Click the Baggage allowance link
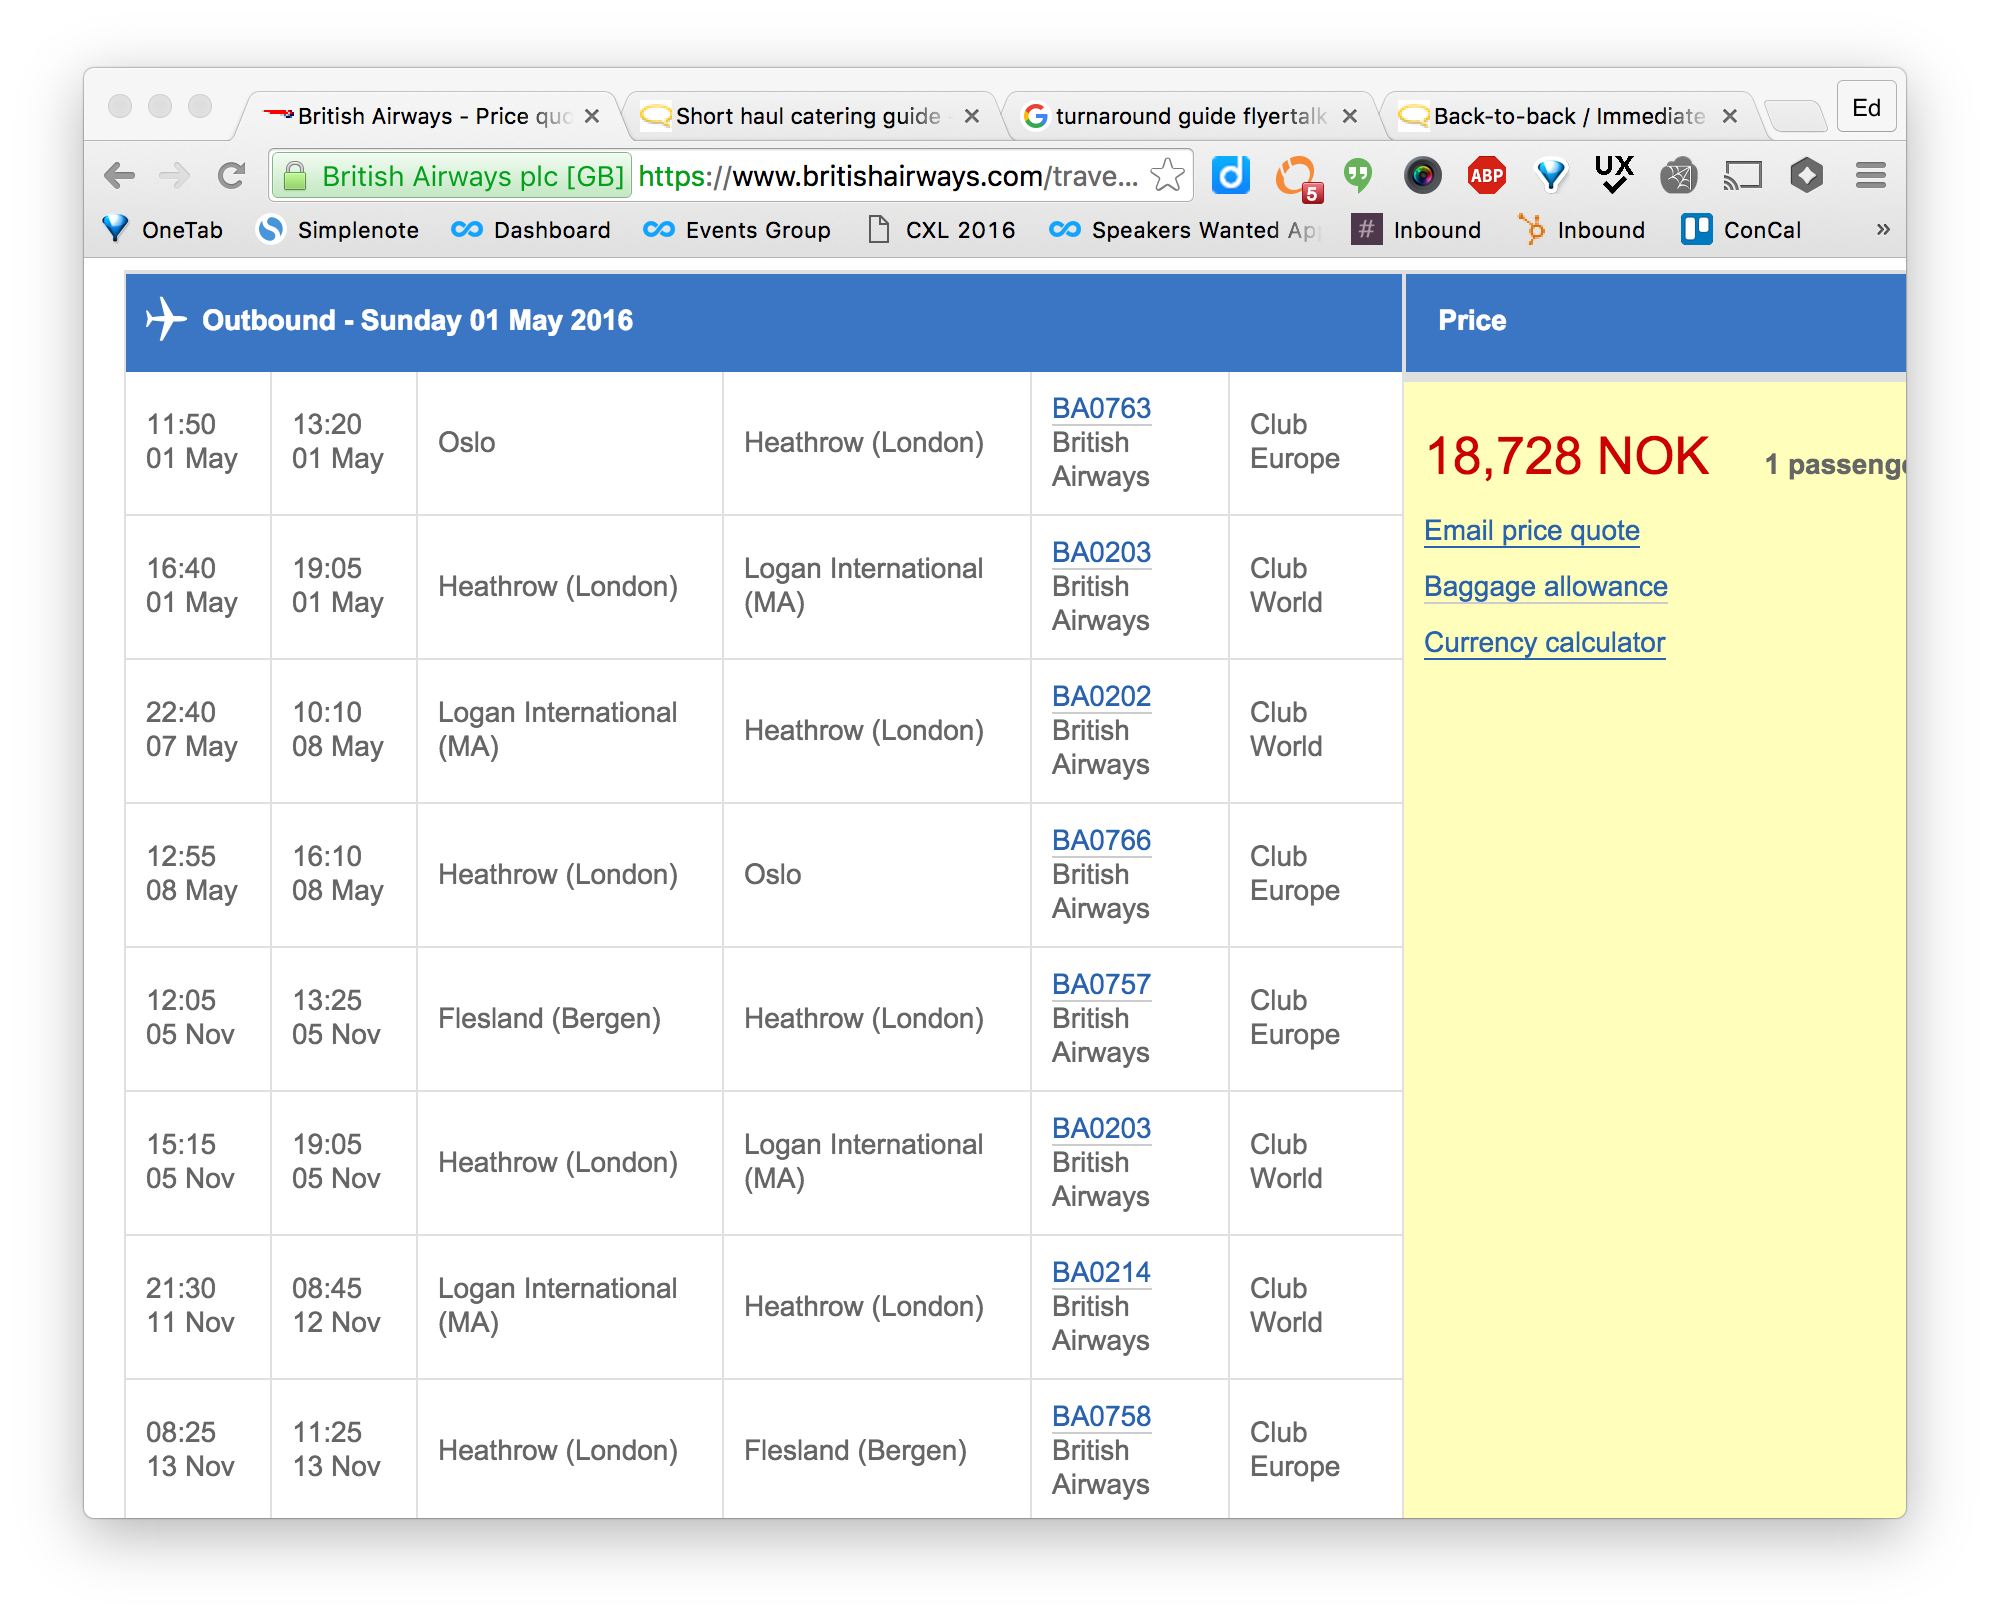The width and height of the screenshot is (1990, 1618). click(1547, 586)
